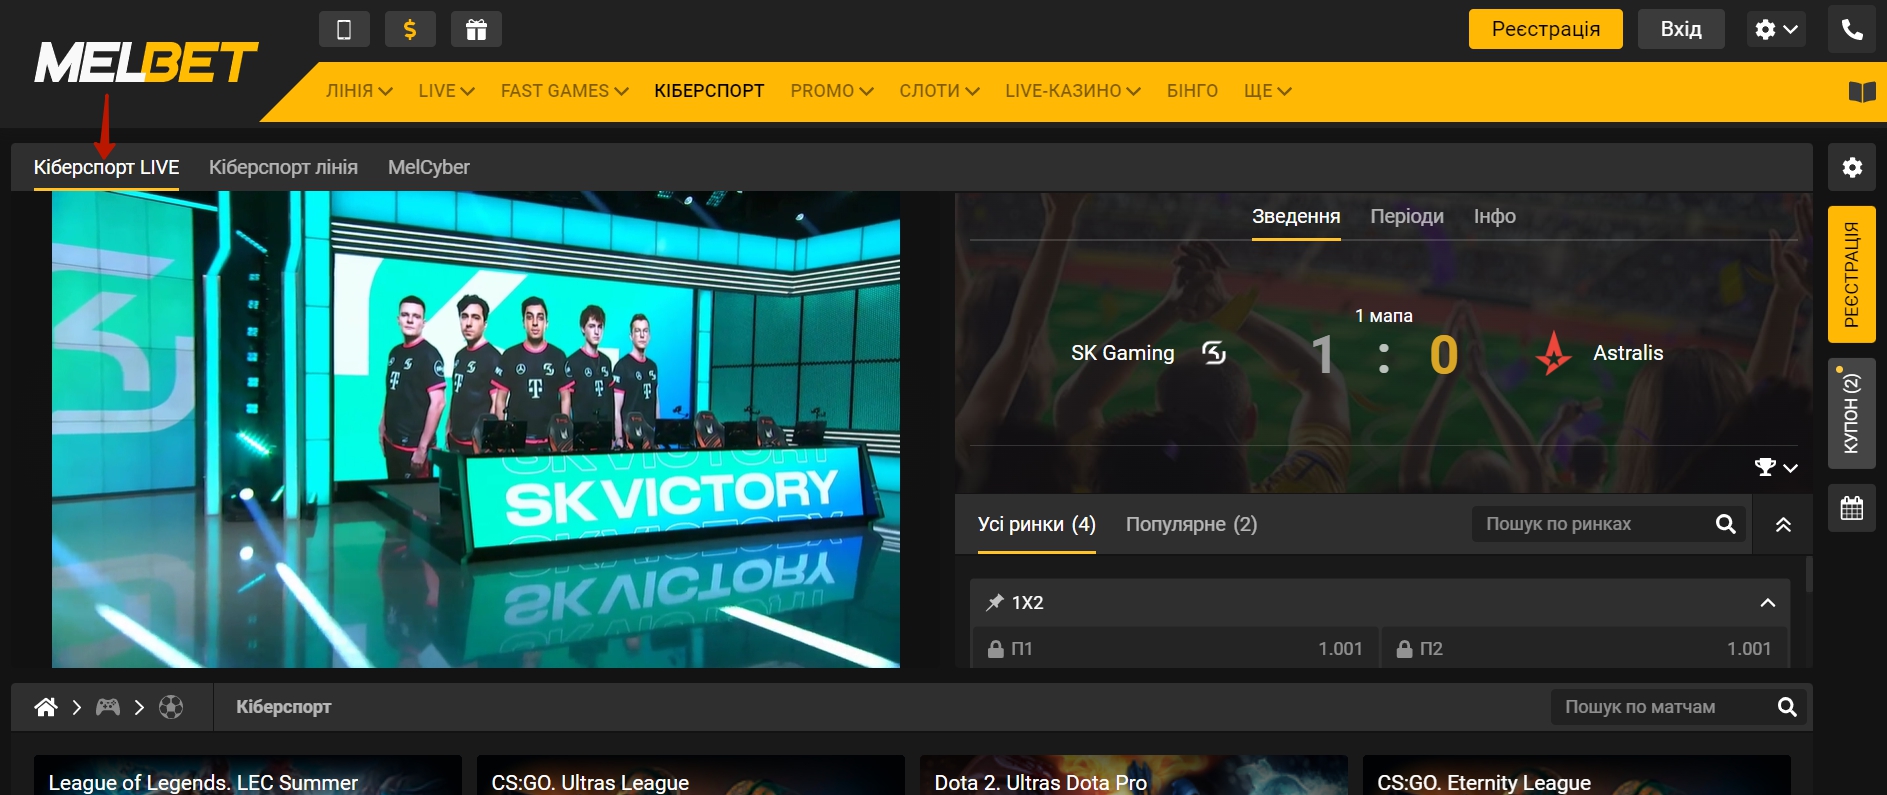Expand the trophy dropdown

pos(1775,467)
